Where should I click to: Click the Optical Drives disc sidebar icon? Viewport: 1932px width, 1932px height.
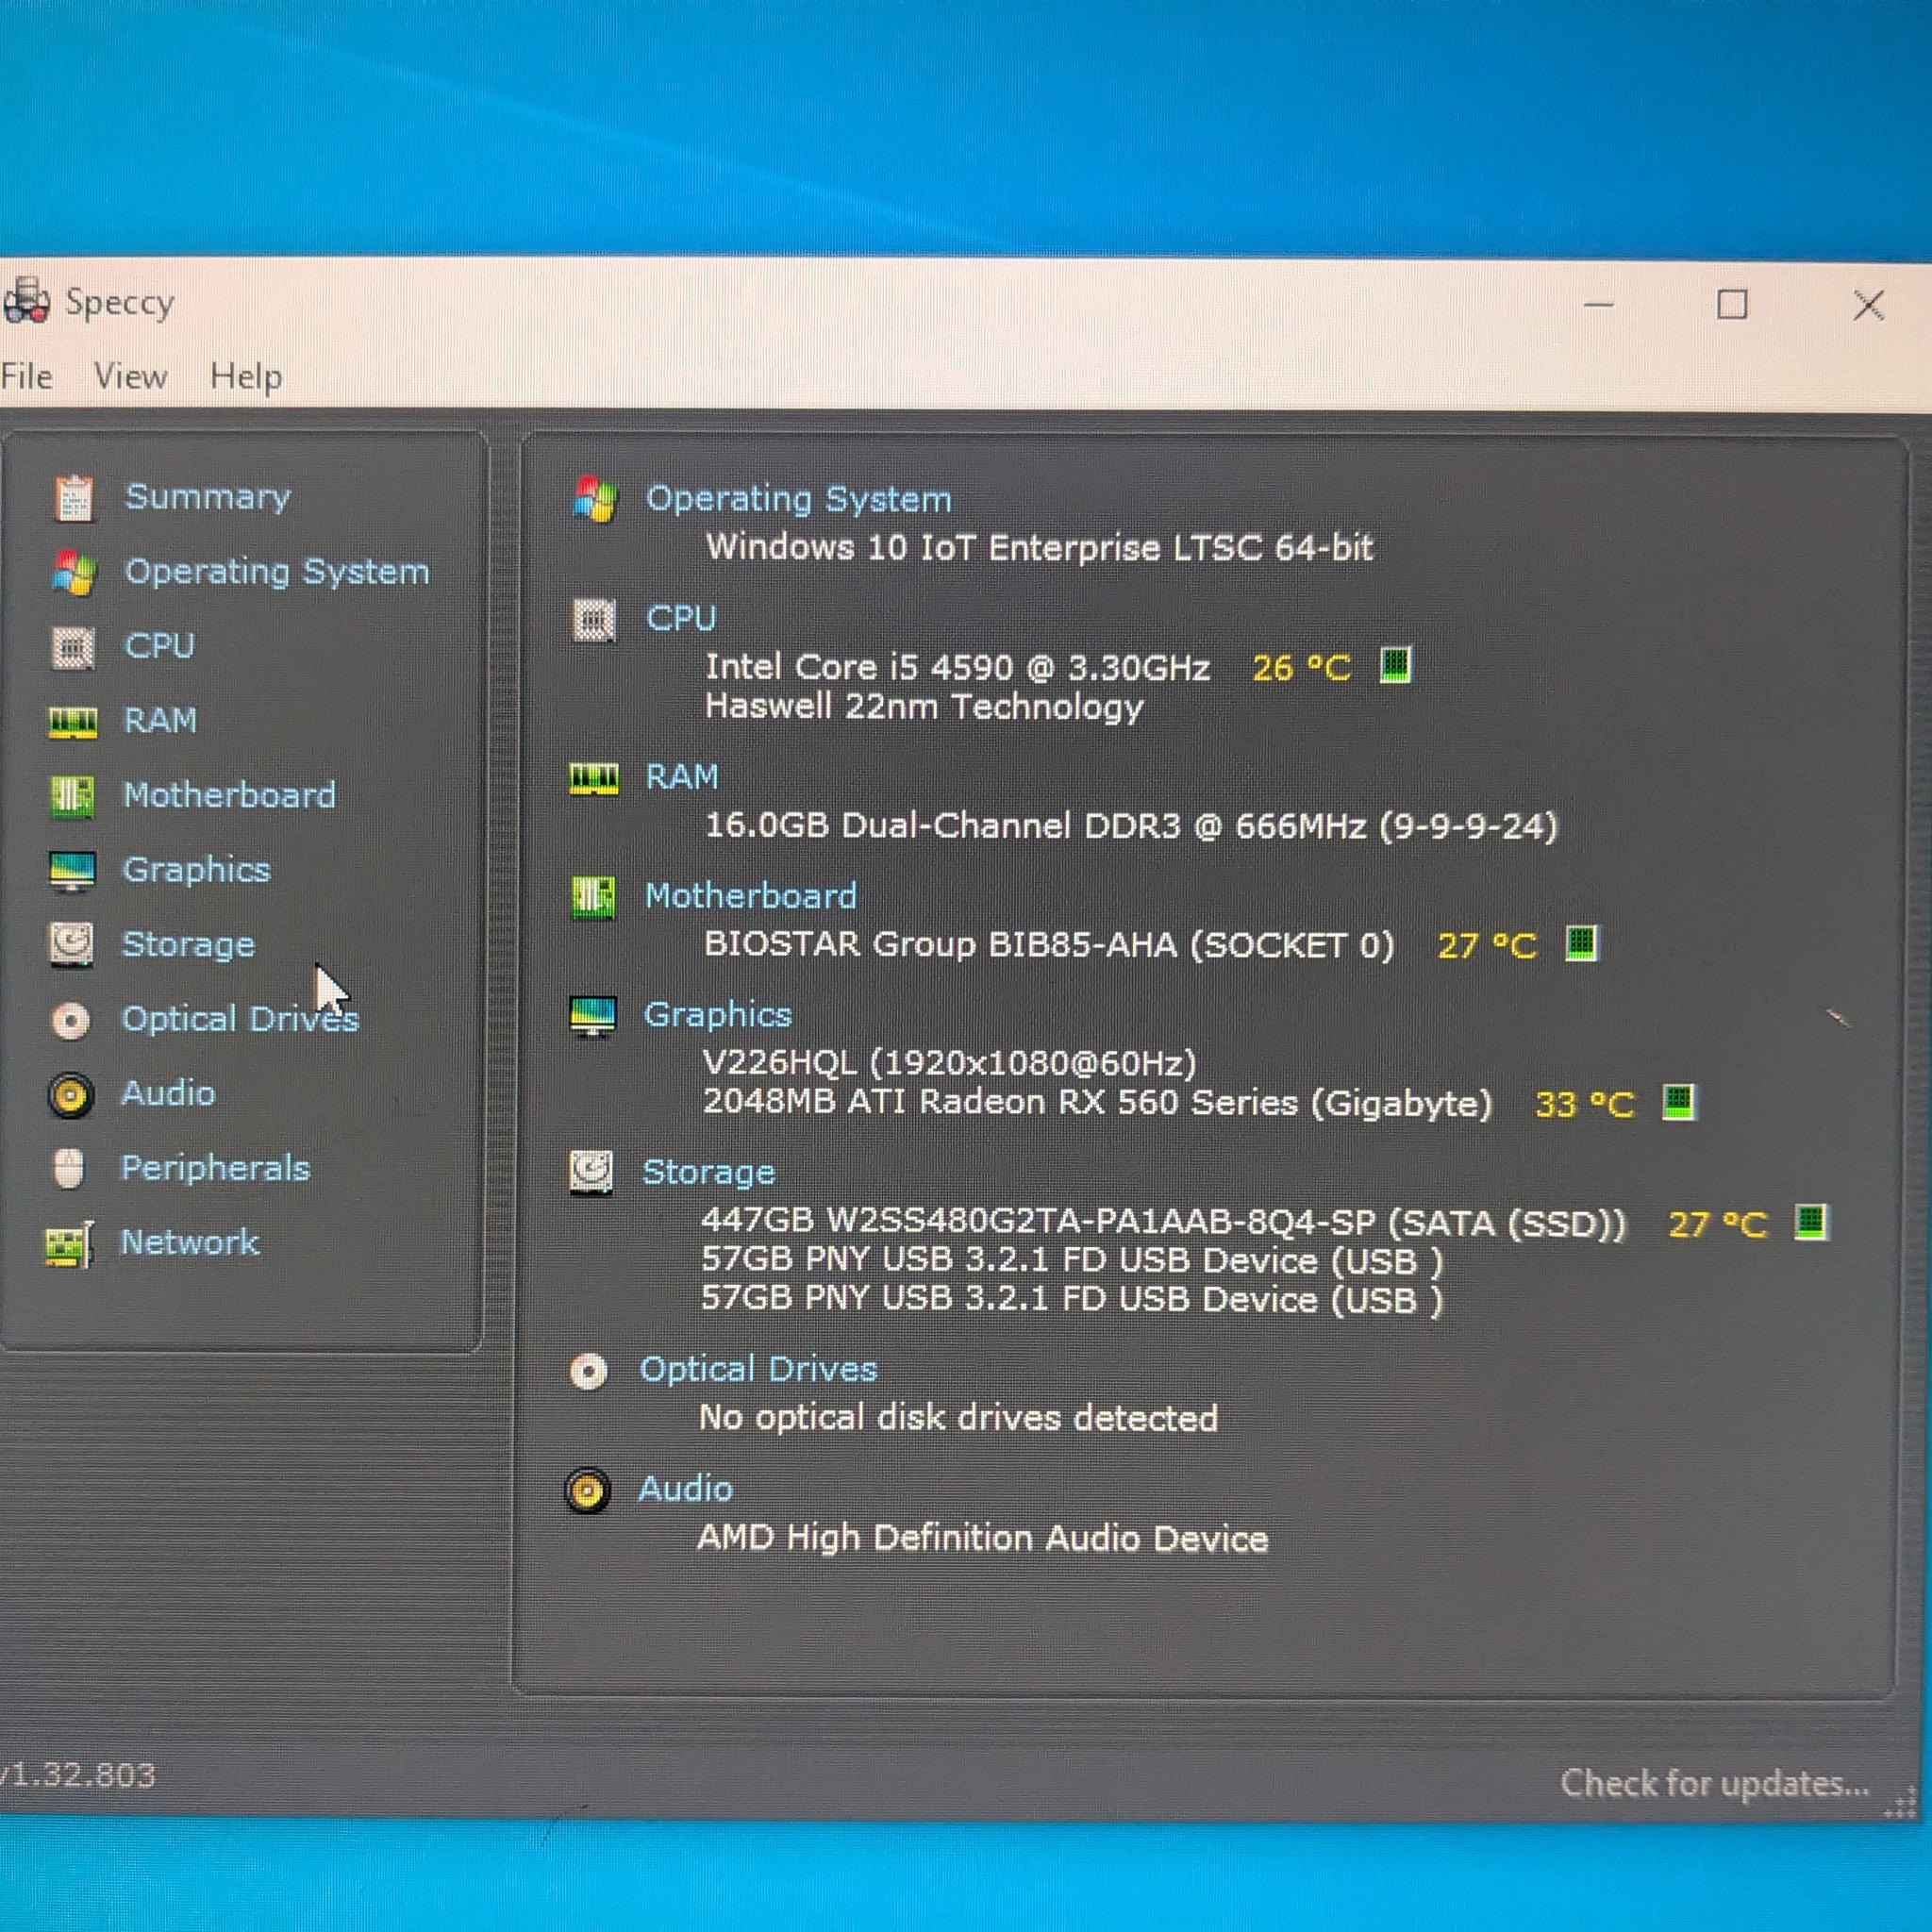pos(71,1020)
